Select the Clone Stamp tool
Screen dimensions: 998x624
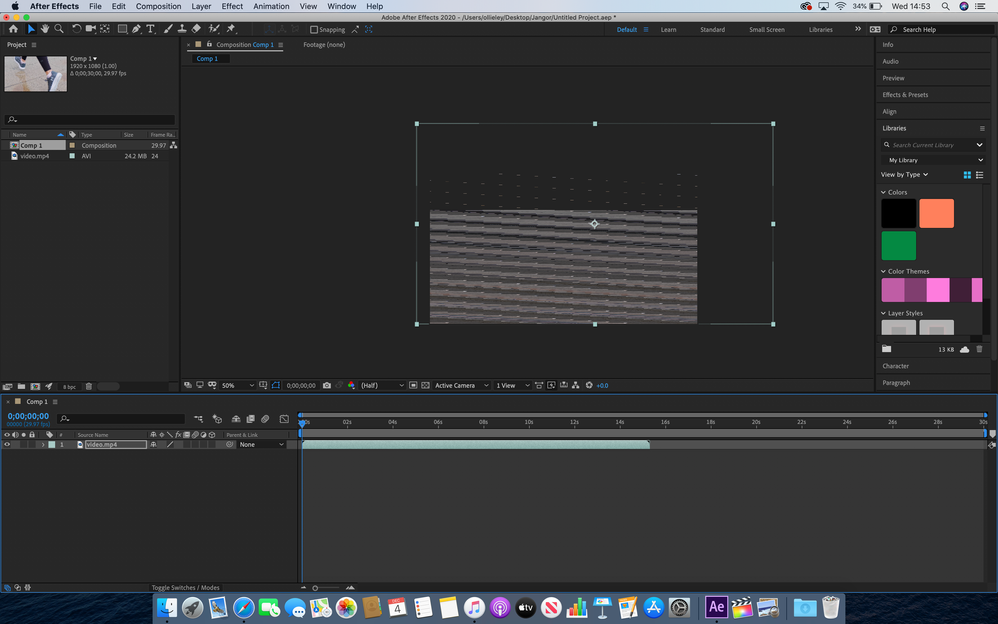point(181,29)
